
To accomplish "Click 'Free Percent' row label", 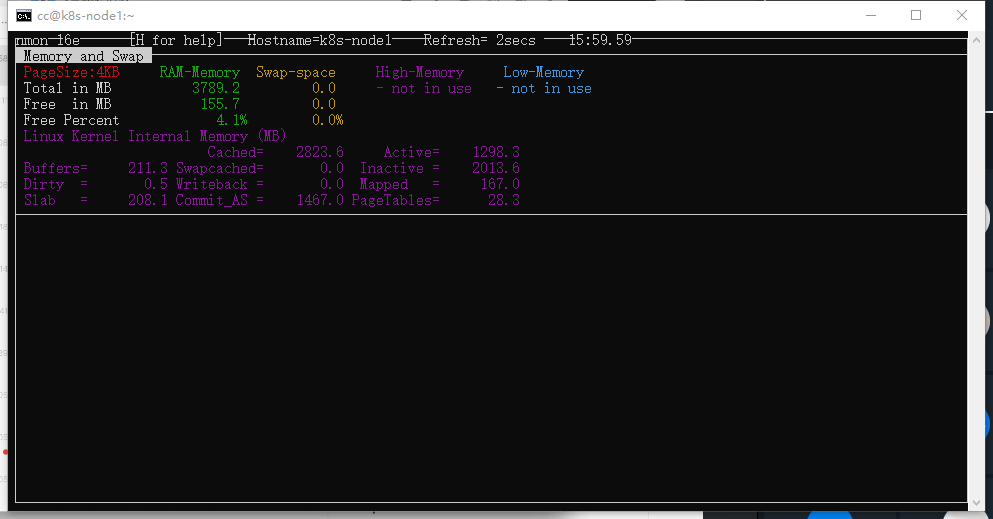I will point(71,120).
